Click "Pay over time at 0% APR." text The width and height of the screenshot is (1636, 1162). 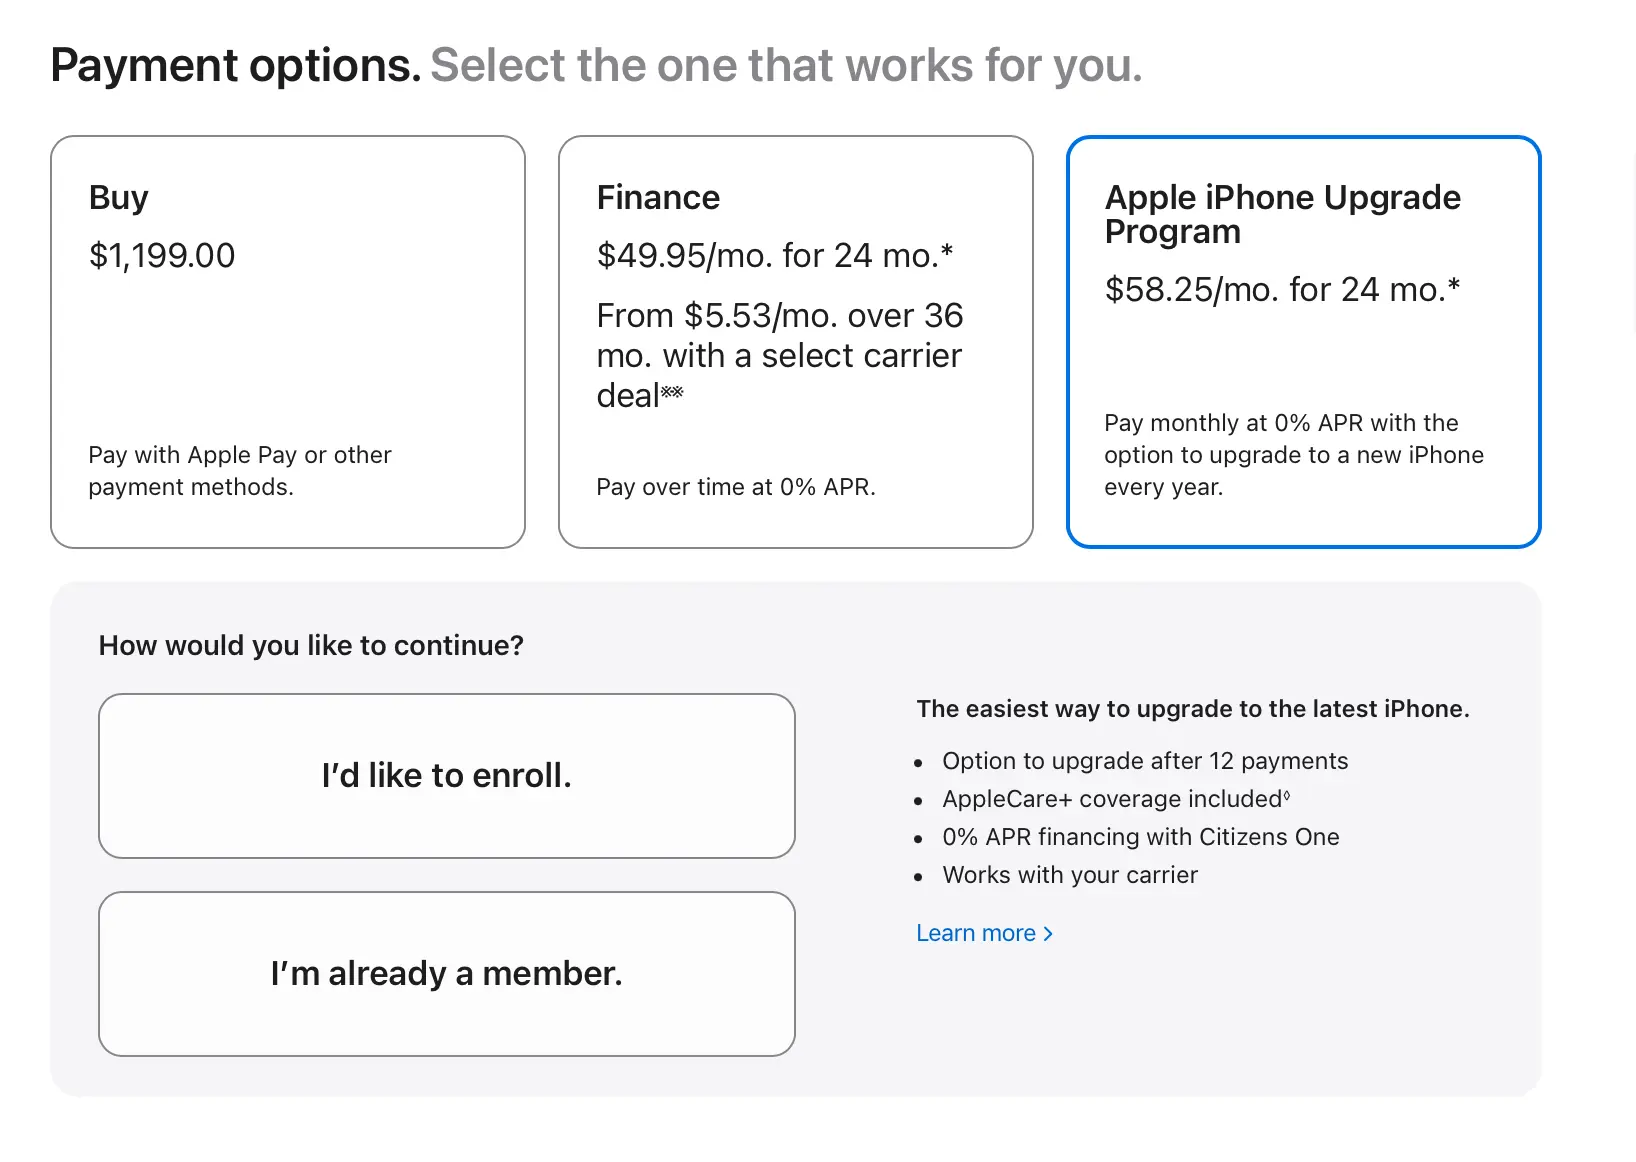point(735,487)
